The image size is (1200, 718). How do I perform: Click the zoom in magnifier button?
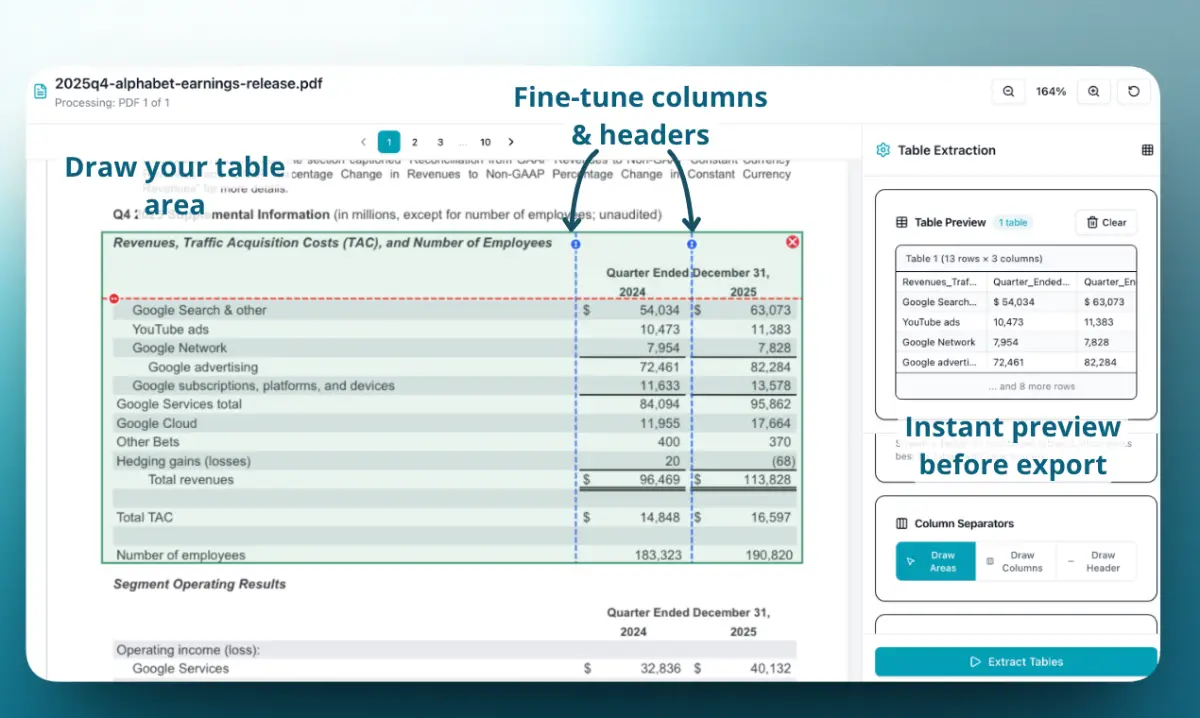click(x=1093, y=91)
